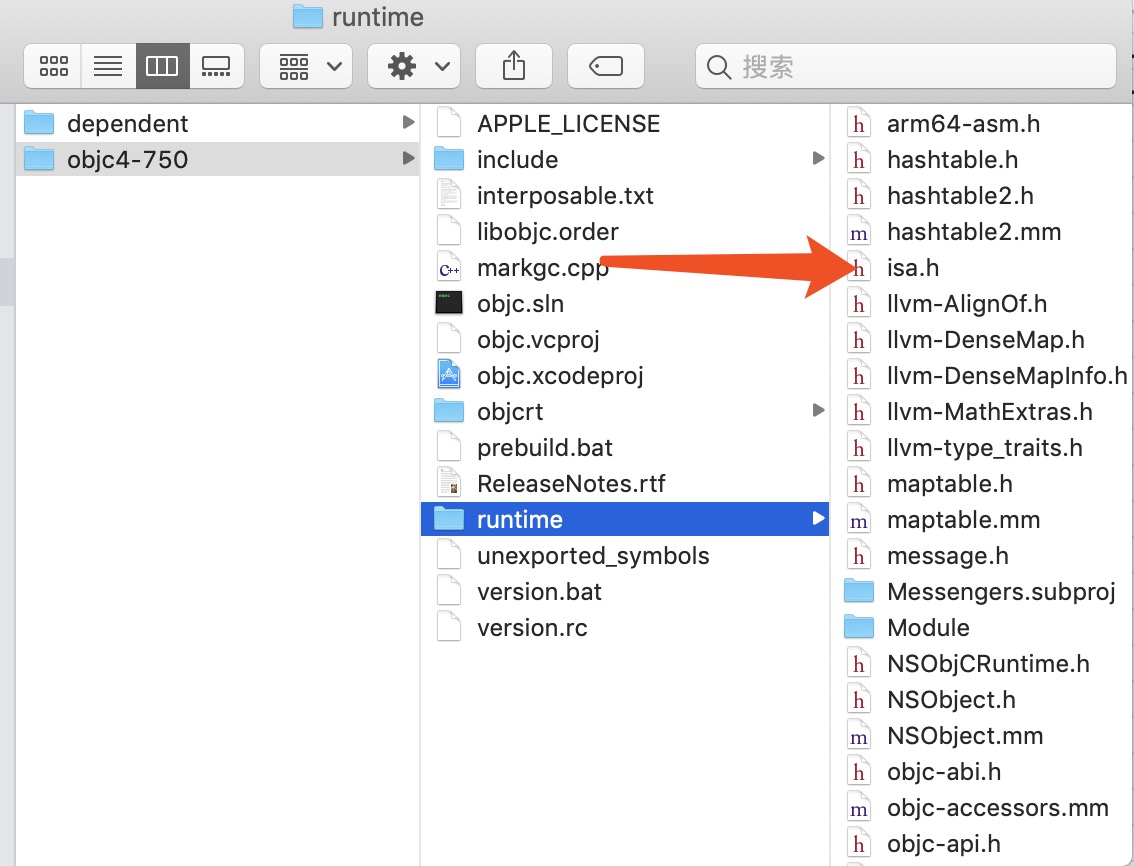Select the objc.xcodeproj project icon

(x=449, y=375)
